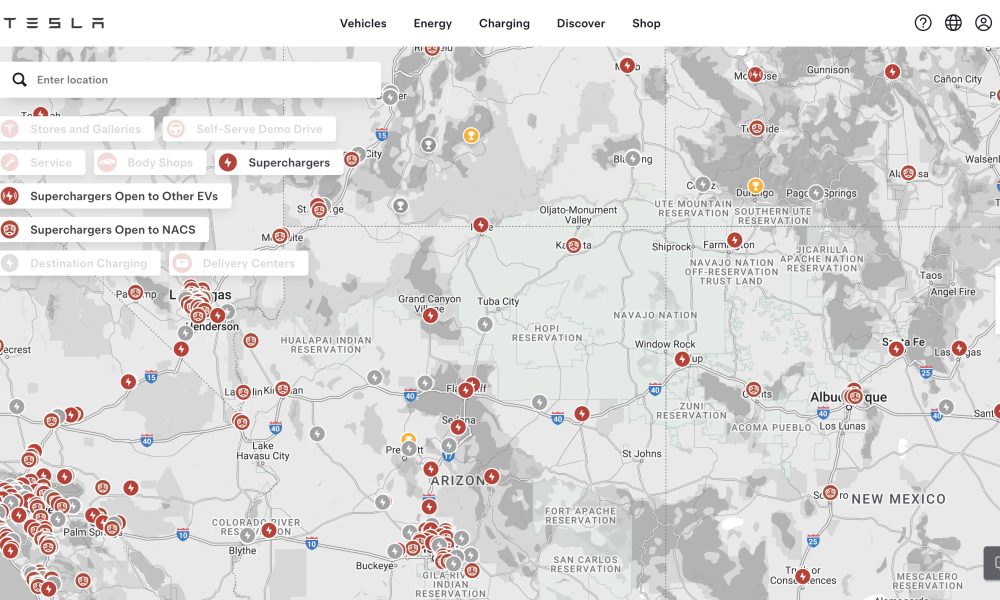Click the Shiprock map label
Screen dimensions: 1000x600
pos(672,247)
